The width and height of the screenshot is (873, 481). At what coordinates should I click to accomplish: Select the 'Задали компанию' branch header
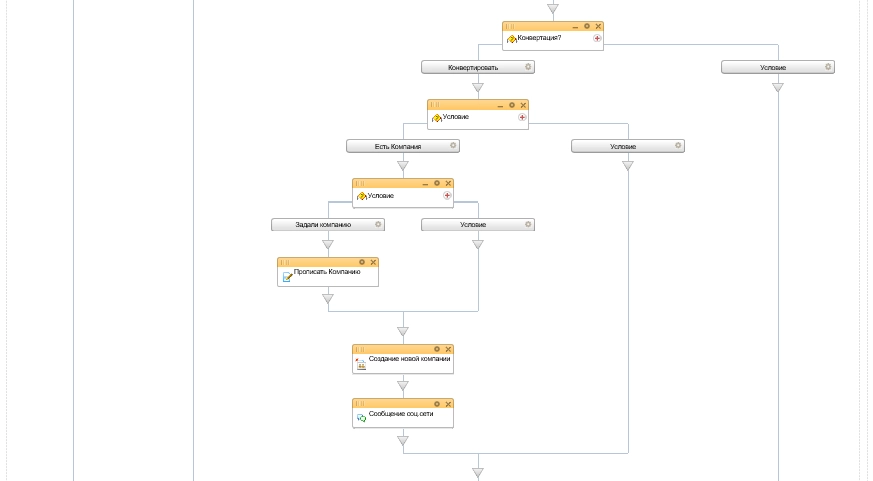pyautogui.click(x=322, y=224)
